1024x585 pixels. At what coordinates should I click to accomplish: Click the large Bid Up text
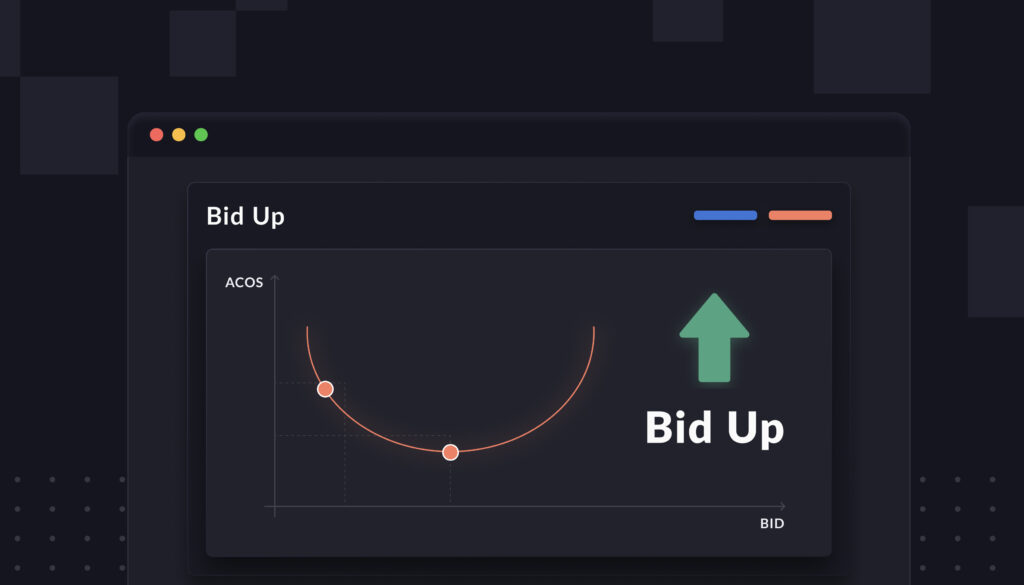point(714,428)
